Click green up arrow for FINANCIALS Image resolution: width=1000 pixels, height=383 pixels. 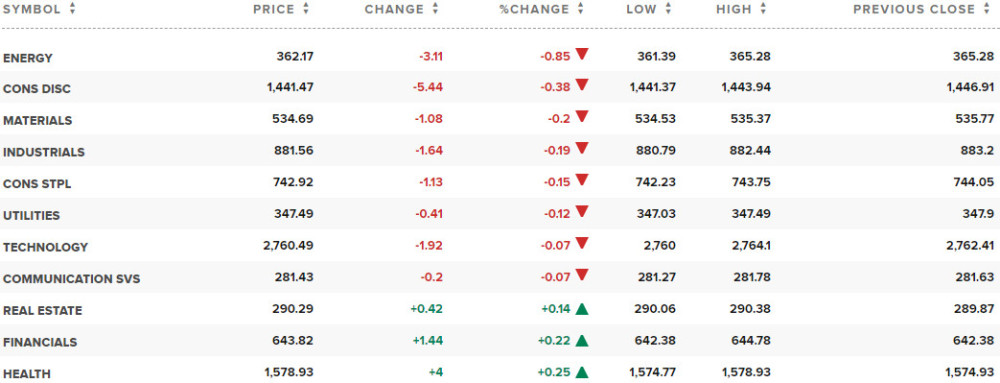(x=581, y=341)
